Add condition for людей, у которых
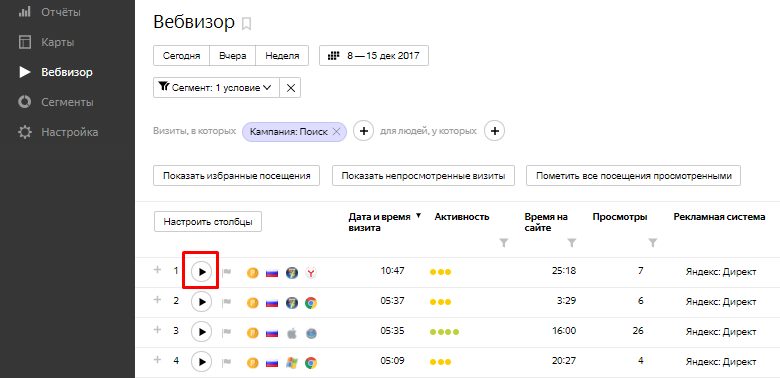This screenshot has height=378, width=780. point(494,131)
